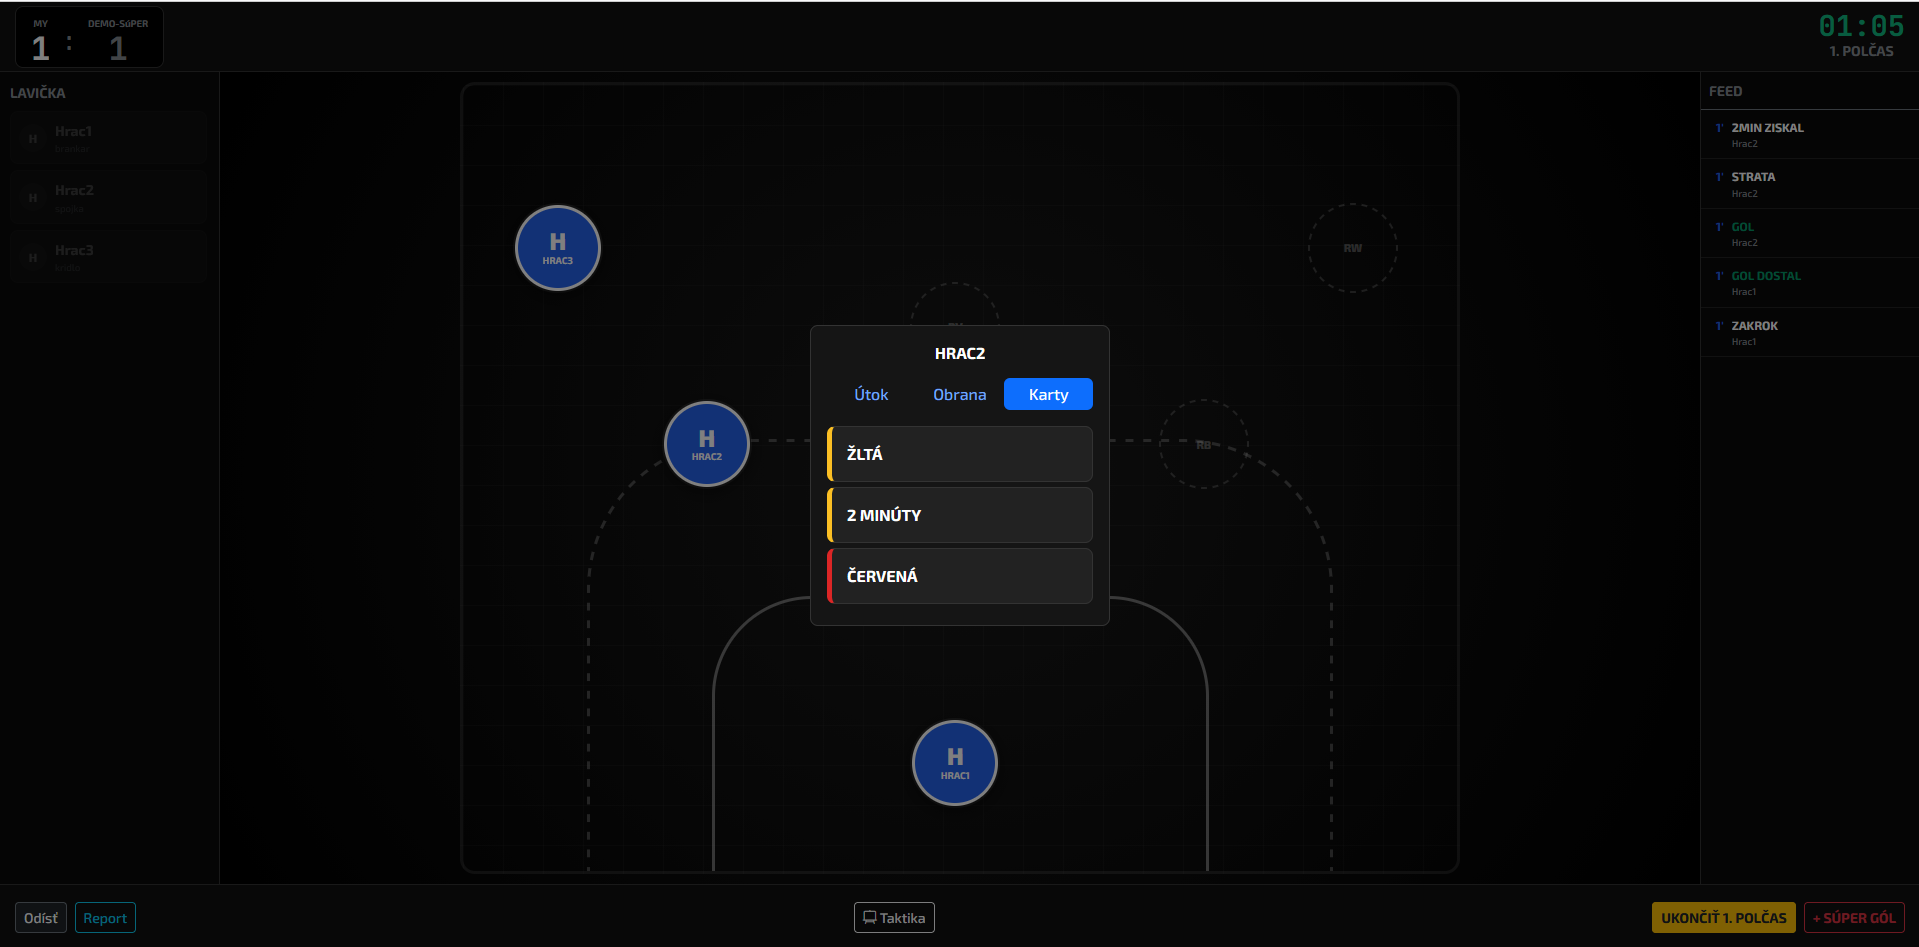Click the HRAC1 goalkeeper token
1919x947 pixels.
click(x=954, y=763)
